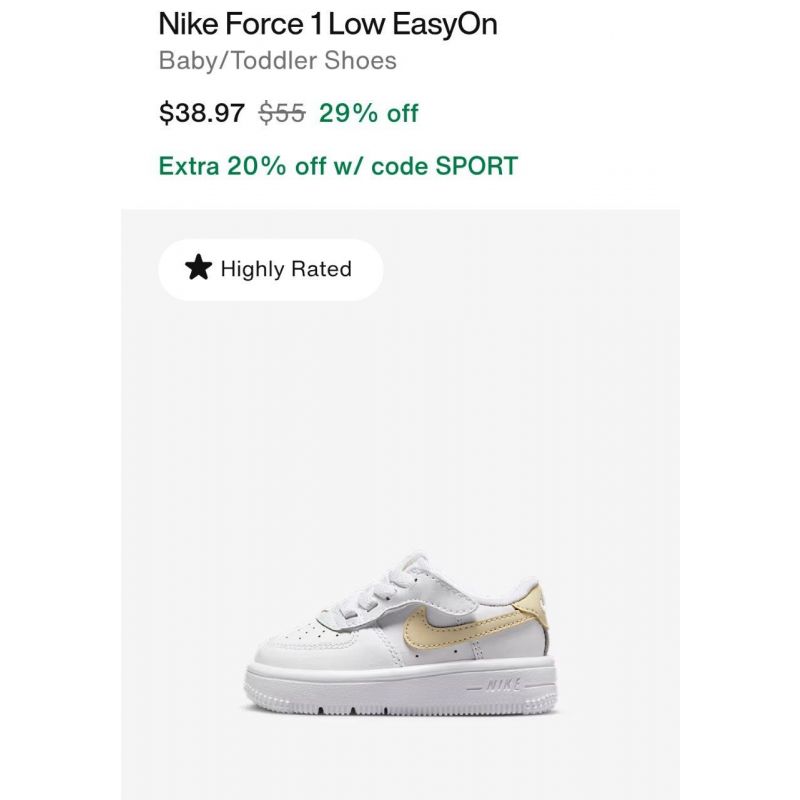Tap the Highly Rated badge
This screenshot has height=800, width=800.
270,269
